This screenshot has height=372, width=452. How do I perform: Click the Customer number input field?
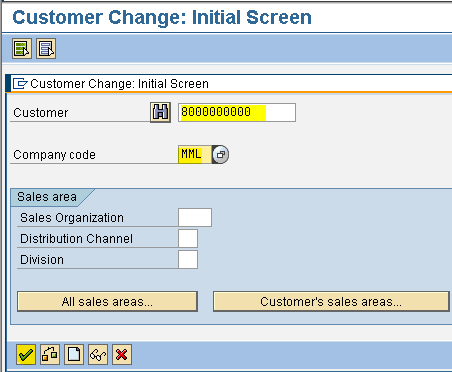(237, 112)
